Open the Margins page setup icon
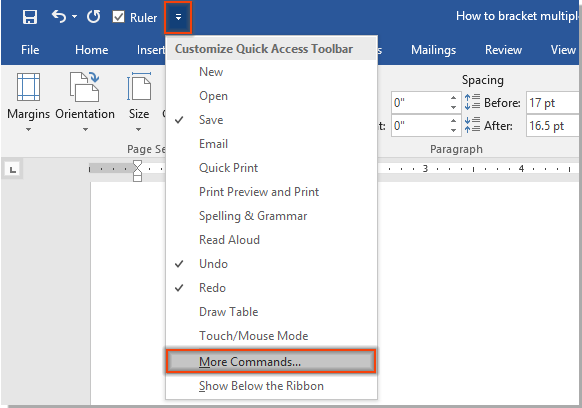582x408 pixels. pyautogui.click(x=28, y=87)
